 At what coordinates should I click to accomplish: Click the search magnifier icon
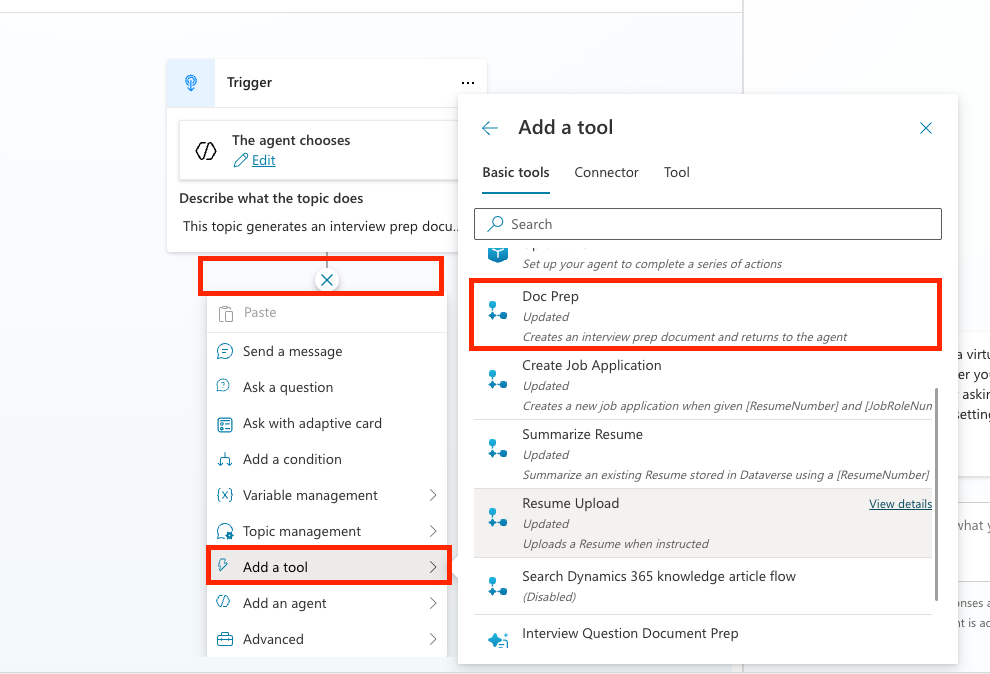tap(496, 223)
